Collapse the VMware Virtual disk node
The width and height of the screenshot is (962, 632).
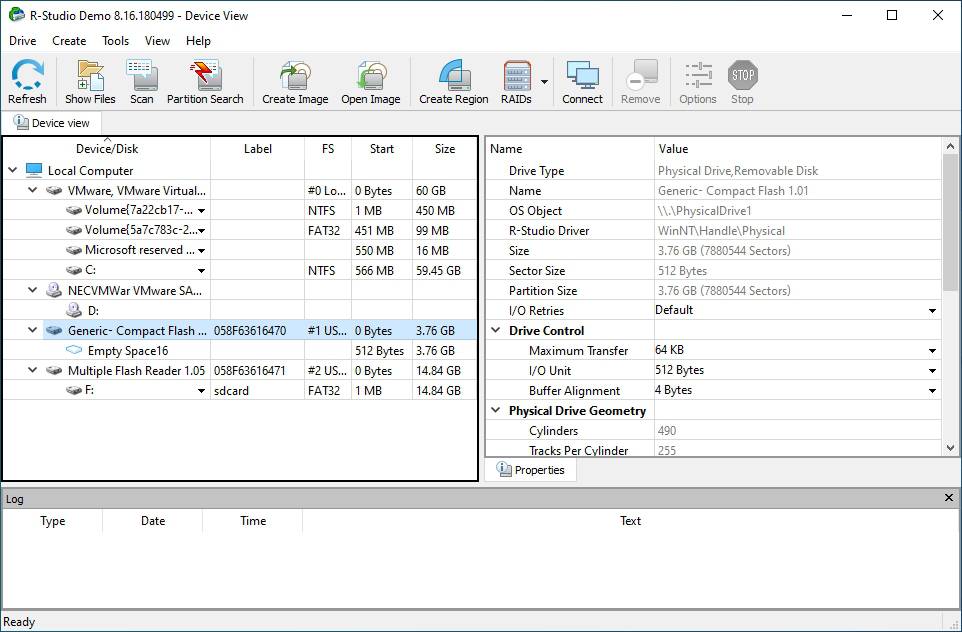pos(33,190)
